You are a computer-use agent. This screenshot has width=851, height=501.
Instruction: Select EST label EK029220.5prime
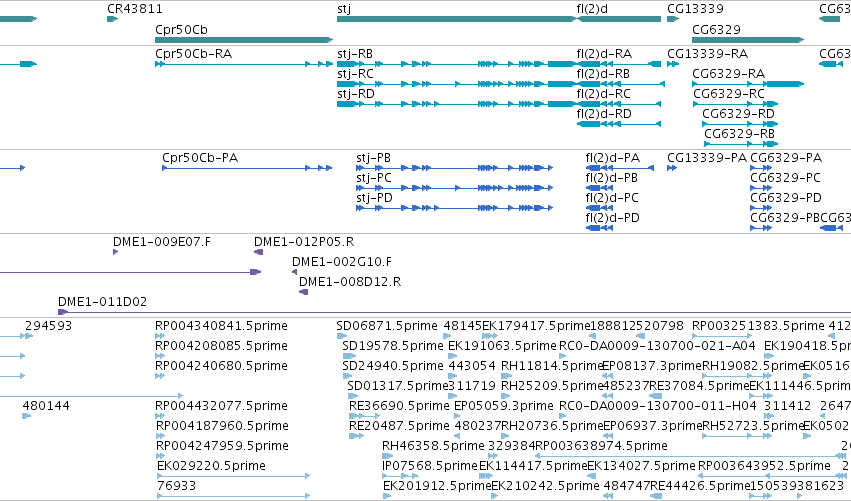pos(211,466)
